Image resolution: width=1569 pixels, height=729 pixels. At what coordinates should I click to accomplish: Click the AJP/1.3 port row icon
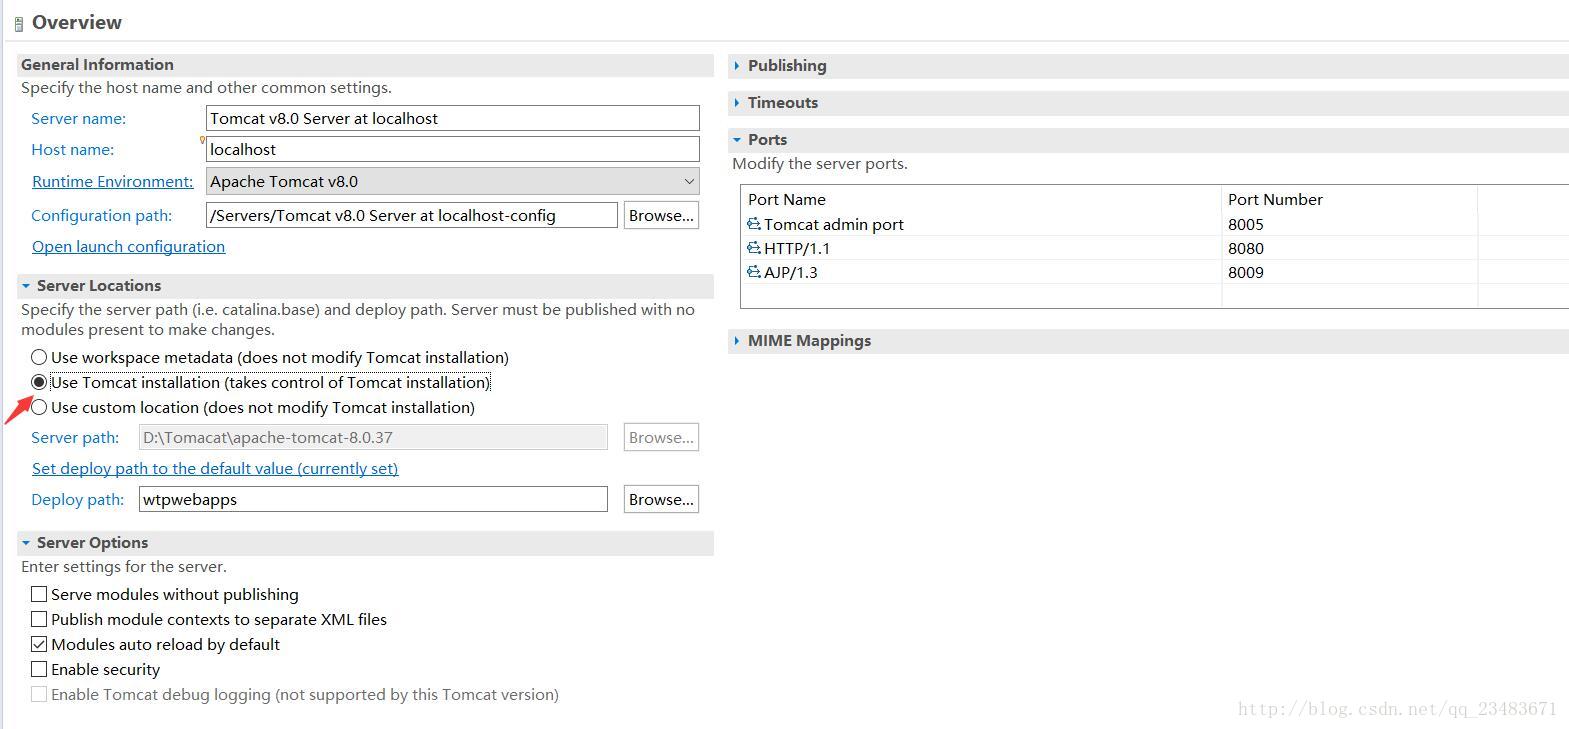point(754,272)
